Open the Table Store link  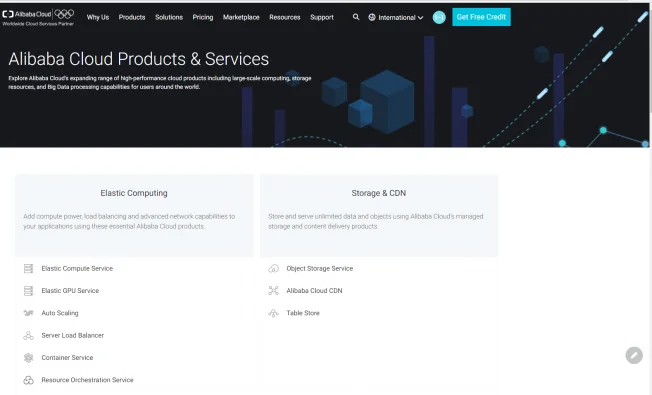(x=303, y=313)
